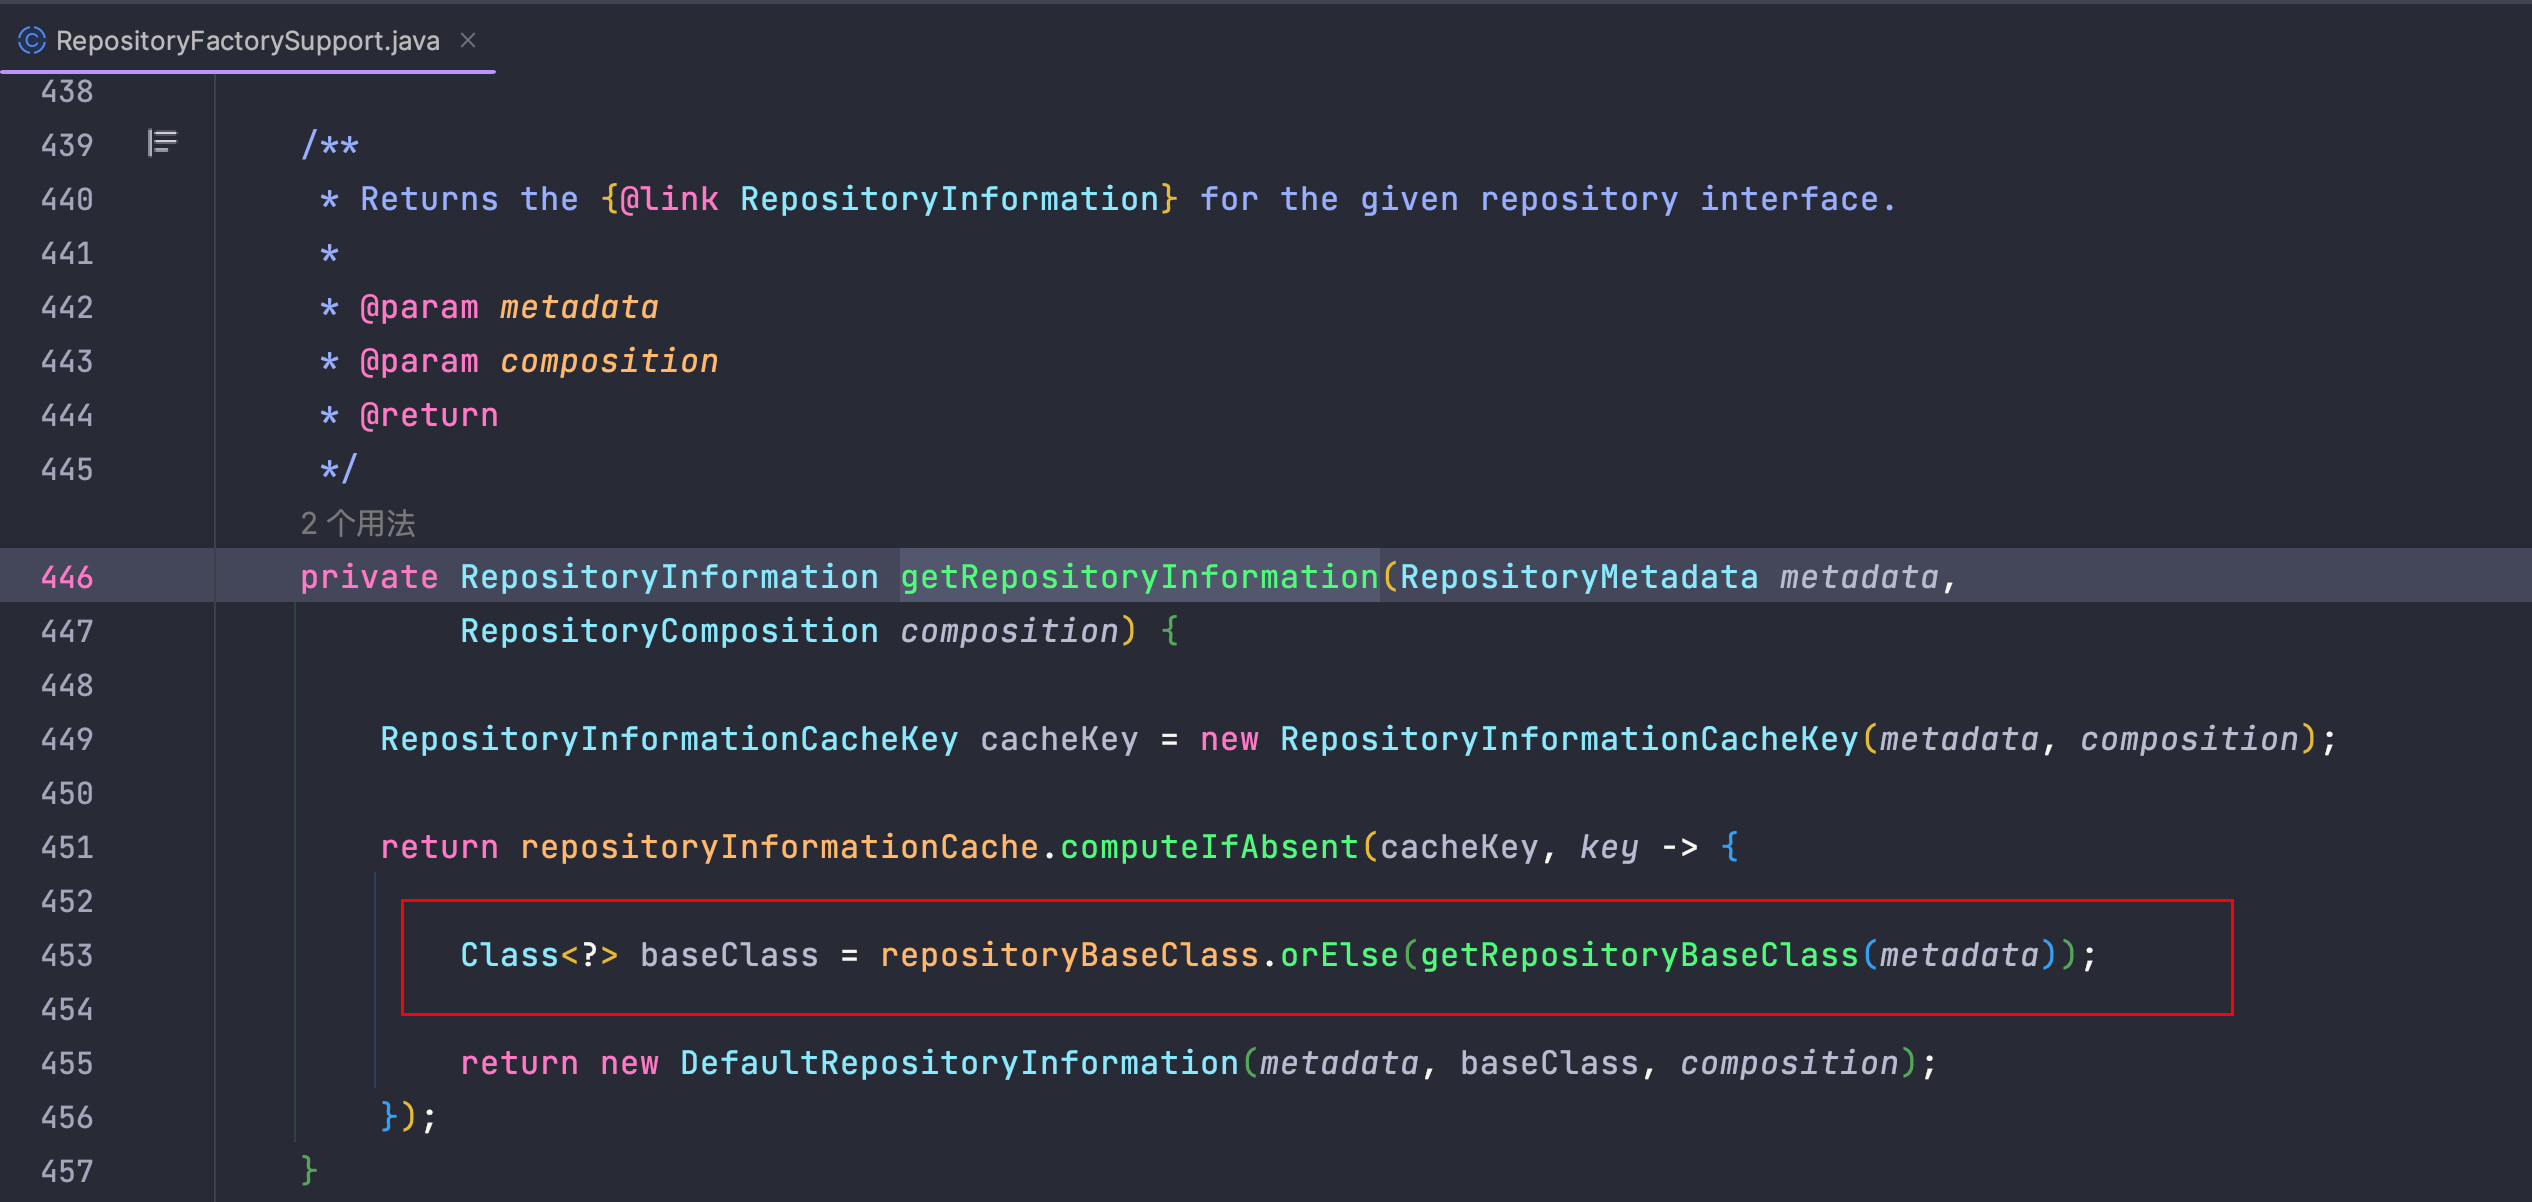This screenshot has height=1202, width=2532.
Task: Click line number 453 in the gutter
Action: pos(67,955)
